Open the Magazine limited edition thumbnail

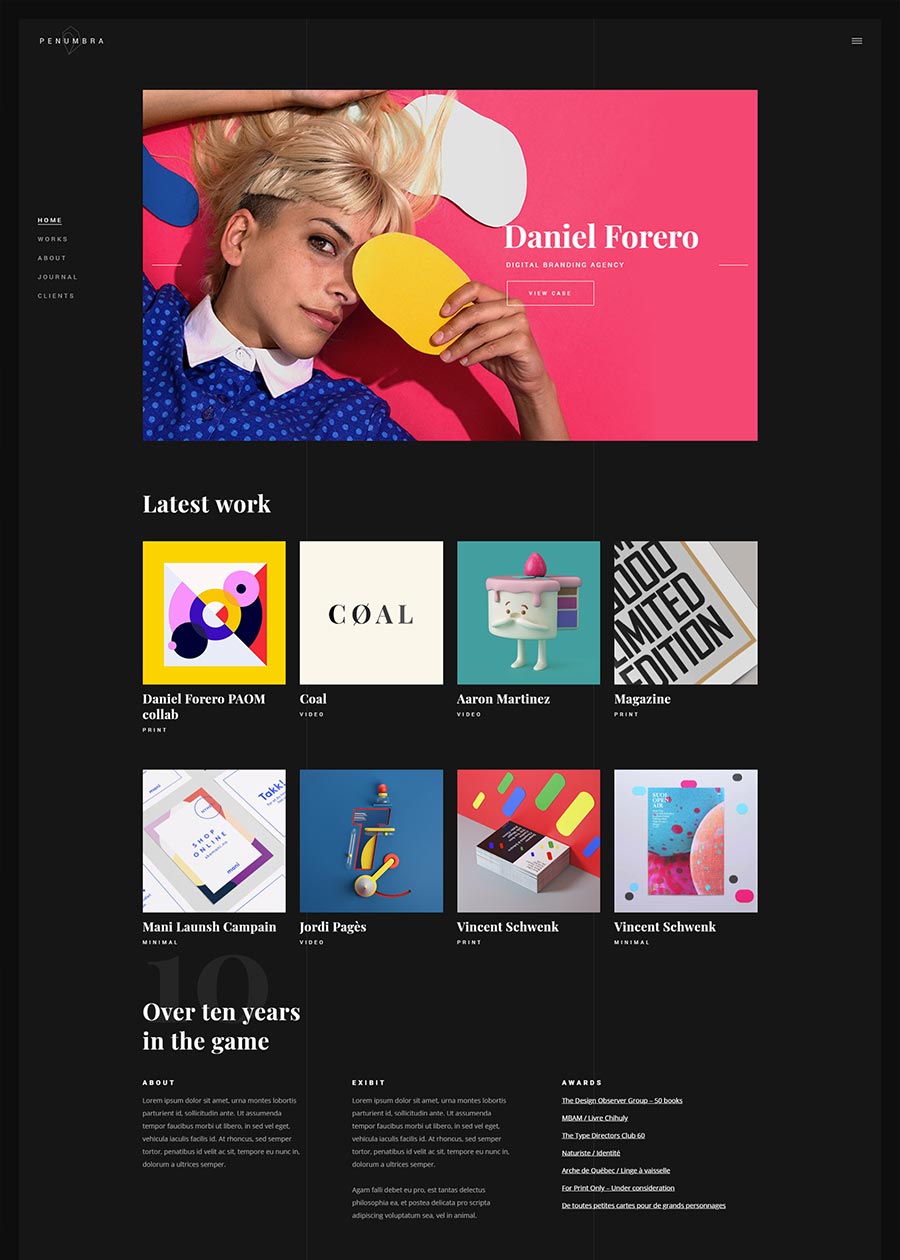pyautogui.click(x=686, y=613)
